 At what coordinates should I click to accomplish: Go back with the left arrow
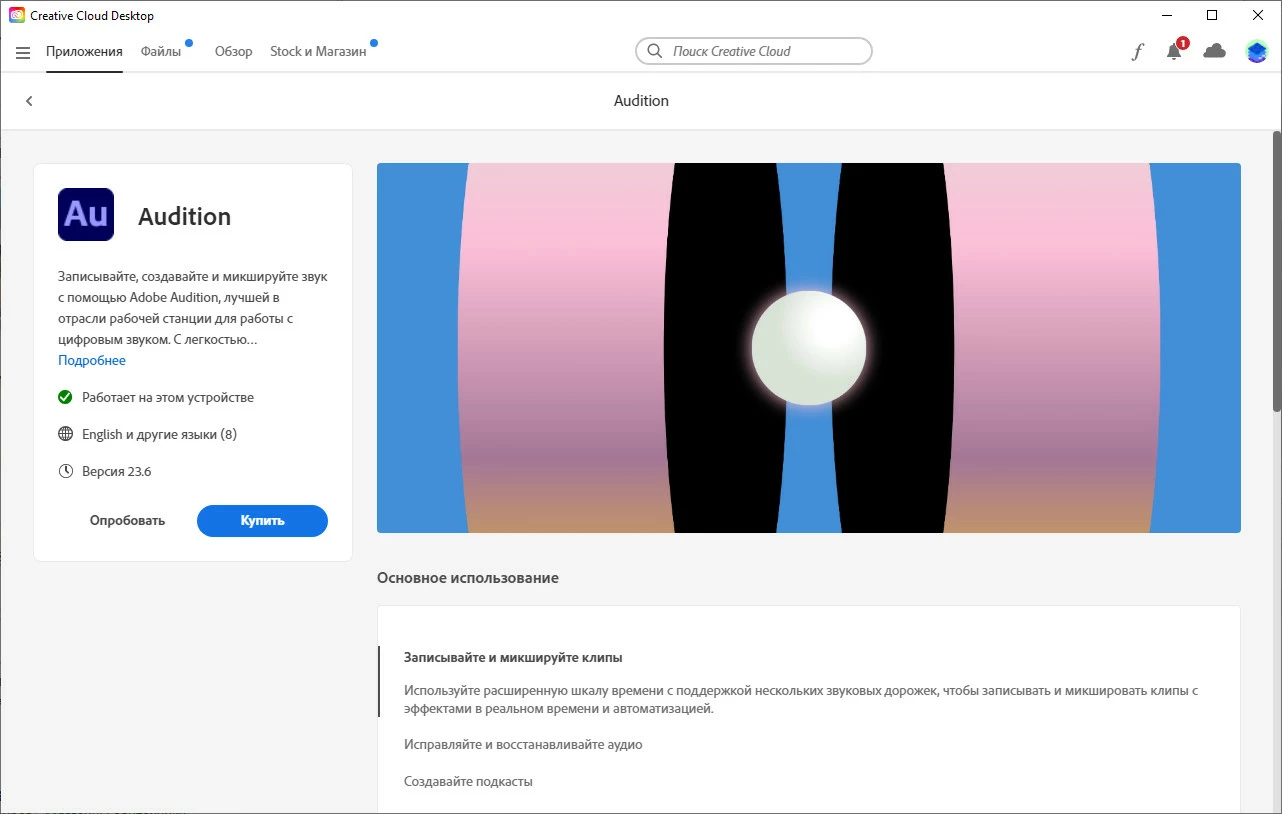coord(29,101)
